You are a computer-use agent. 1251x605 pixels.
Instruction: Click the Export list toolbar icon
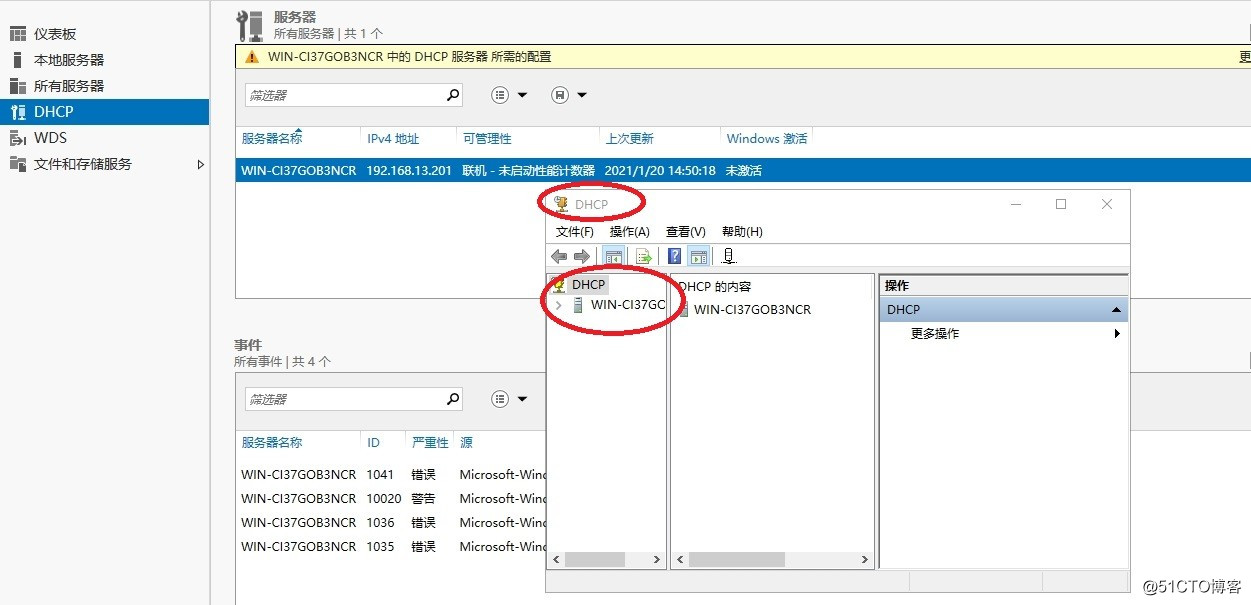(x=643, y=256)
